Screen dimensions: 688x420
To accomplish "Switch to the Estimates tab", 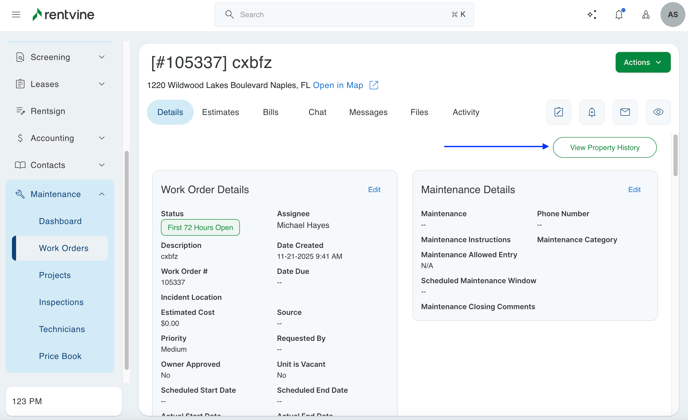I will point(220,112).
